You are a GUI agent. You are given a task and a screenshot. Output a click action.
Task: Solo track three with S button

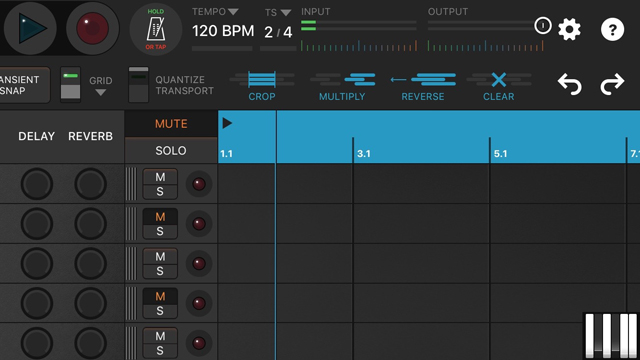pos(160,271)
